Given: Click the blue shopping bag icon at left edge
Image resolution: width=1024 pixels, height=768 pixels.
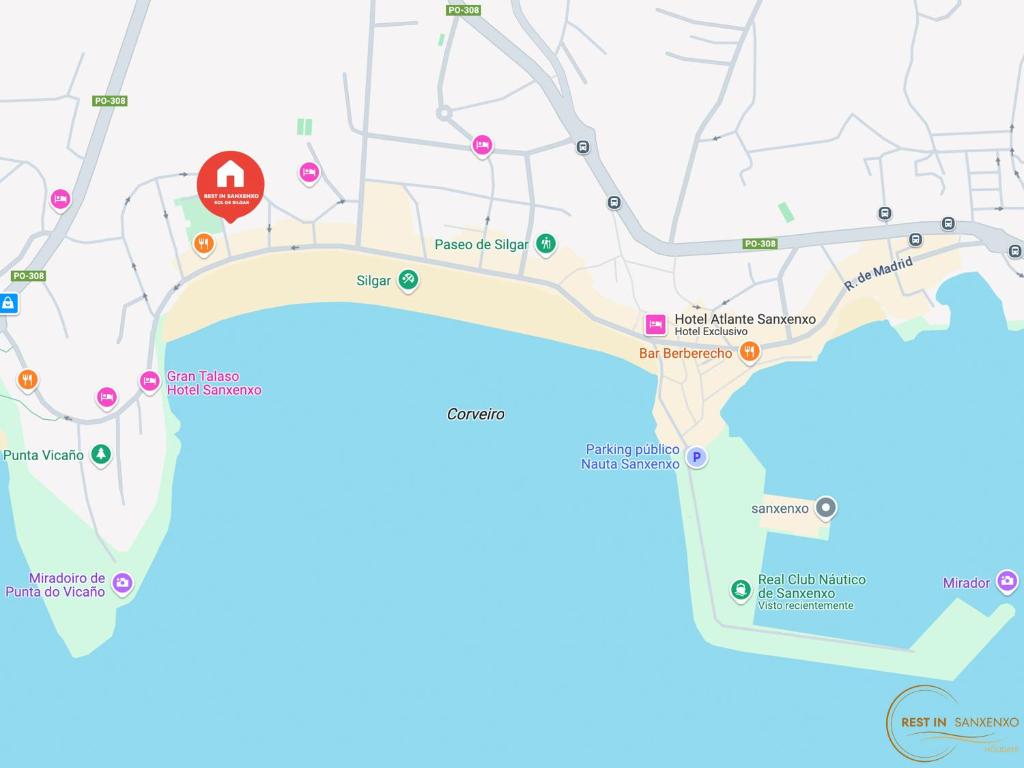Looking at the screenshot, I should pyautogui.click(x=8, y=303).
